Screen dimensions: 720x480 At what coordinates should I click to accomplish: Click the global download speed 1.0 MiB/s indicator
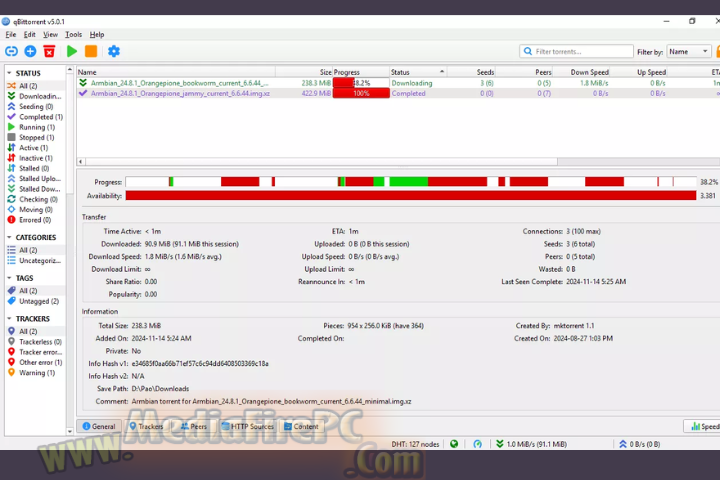[532, 444]
